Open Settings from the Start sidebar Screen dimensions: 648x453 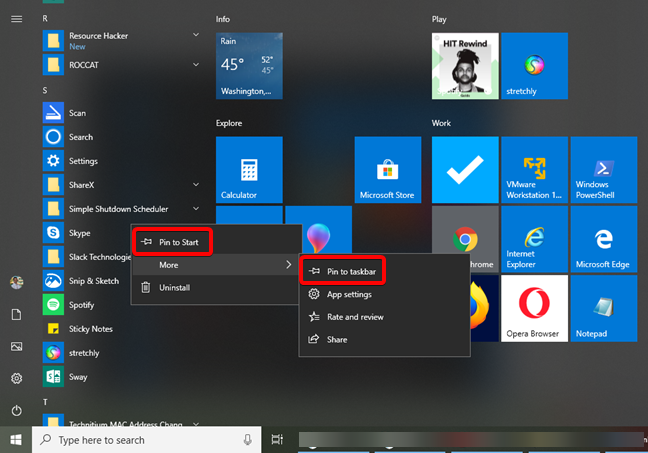(17, 378)
